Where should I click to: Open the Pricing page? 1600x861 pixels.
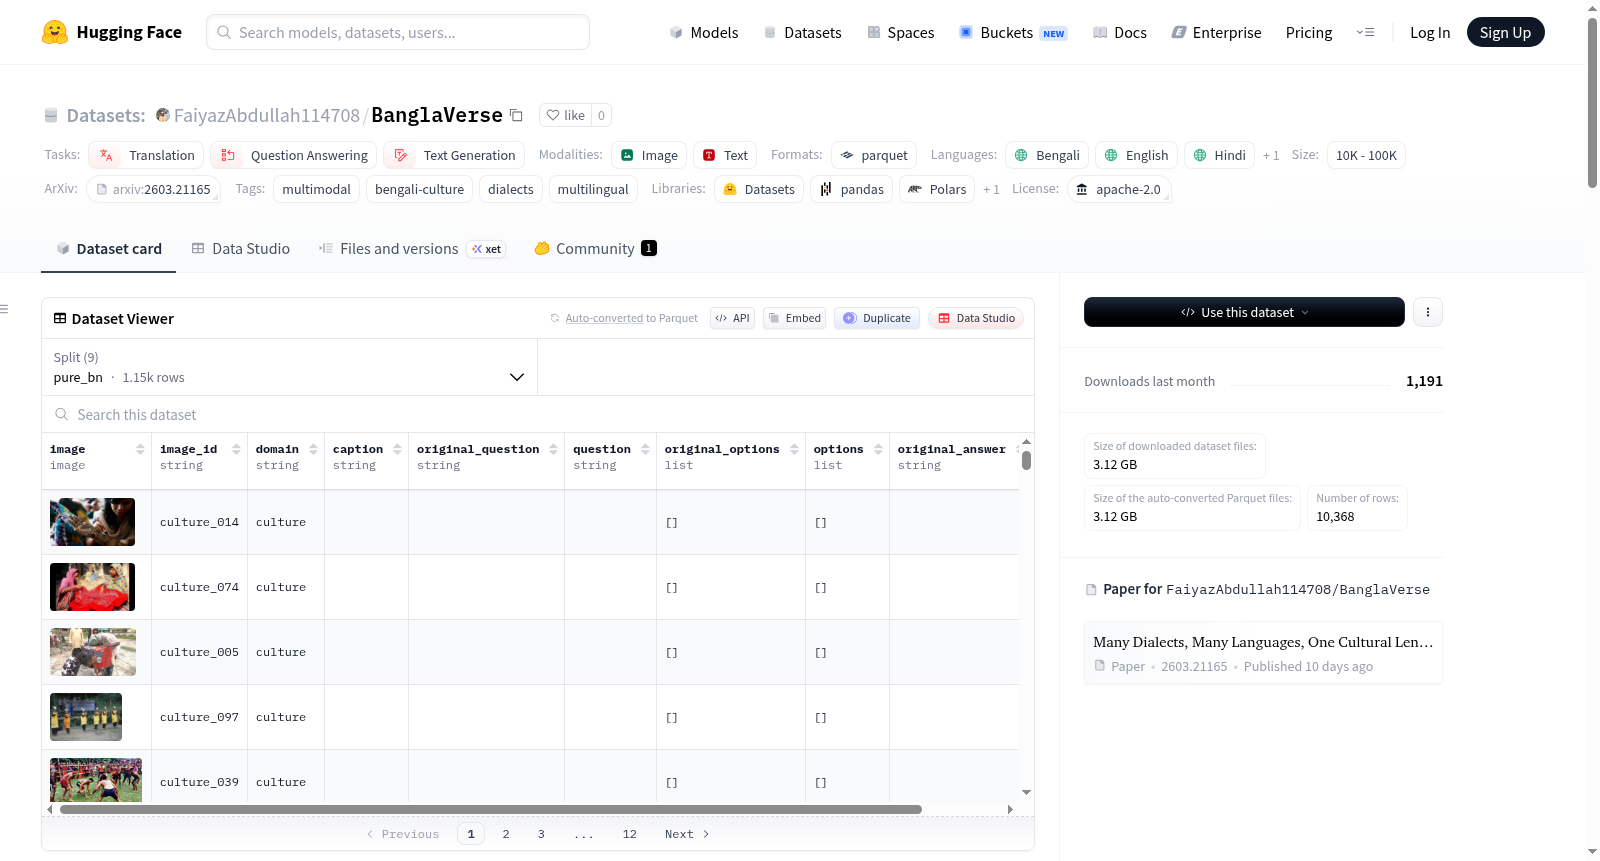tap(1309, 32)
